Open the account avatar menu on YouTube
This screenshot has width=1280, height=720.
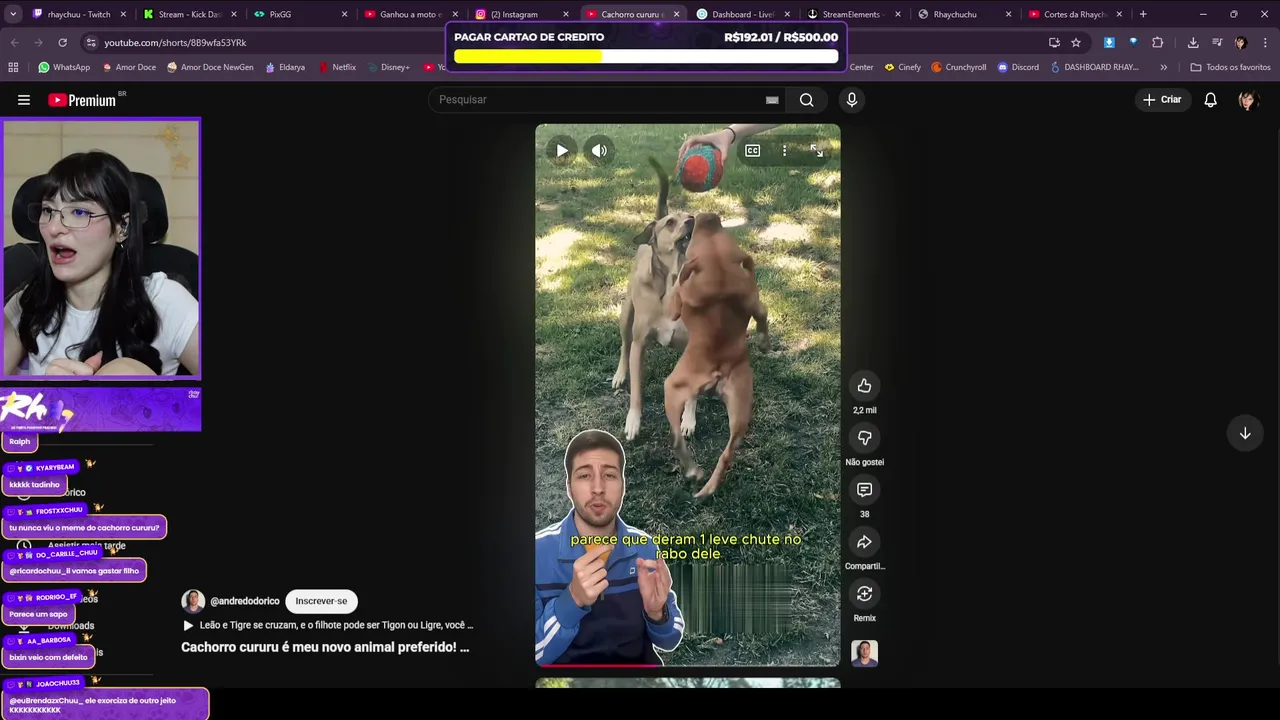(x=1247, y=100)
